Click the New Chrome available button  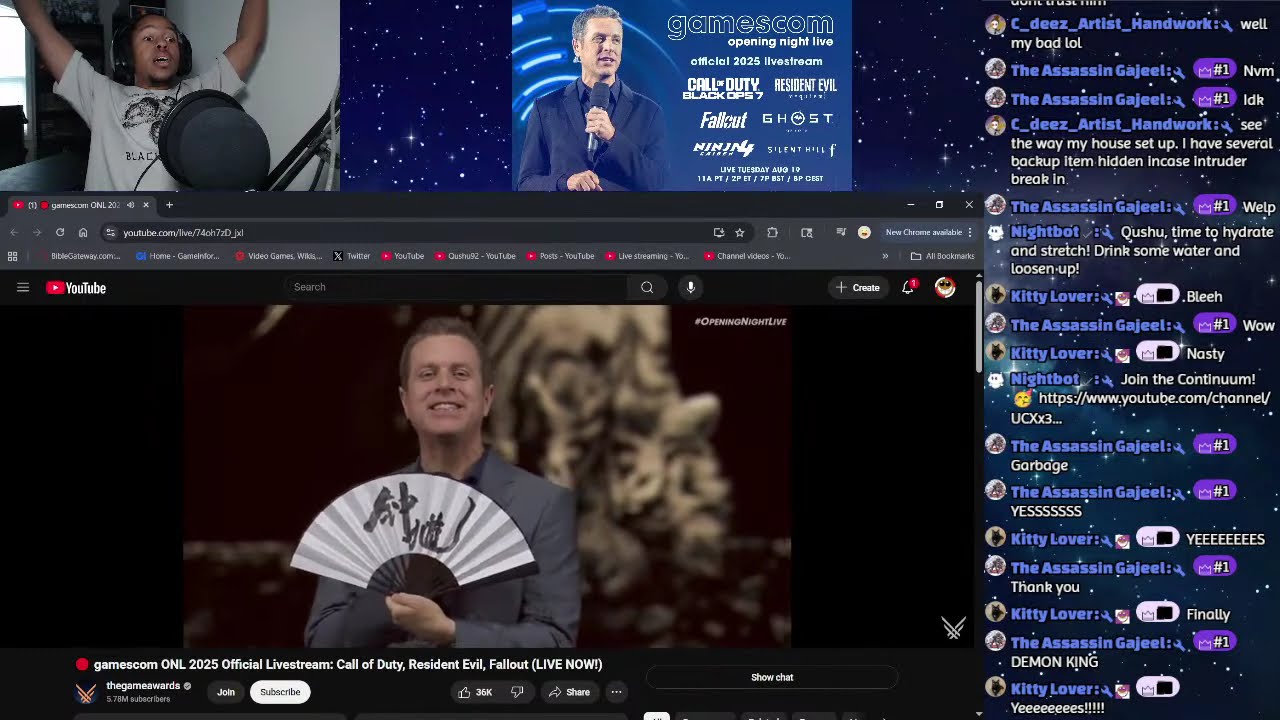click(x=923, y=232)
